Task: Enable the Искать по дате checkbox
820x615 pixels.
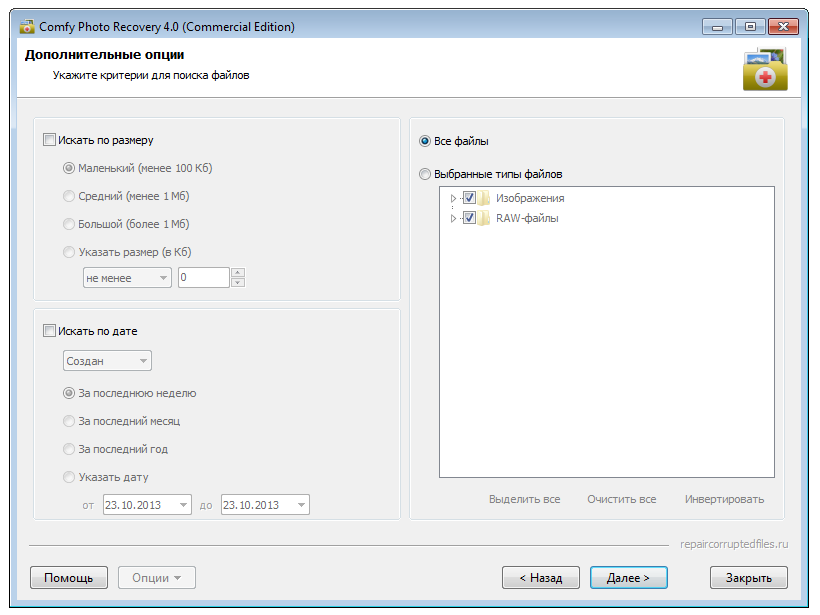Action: tap(49, 331)
